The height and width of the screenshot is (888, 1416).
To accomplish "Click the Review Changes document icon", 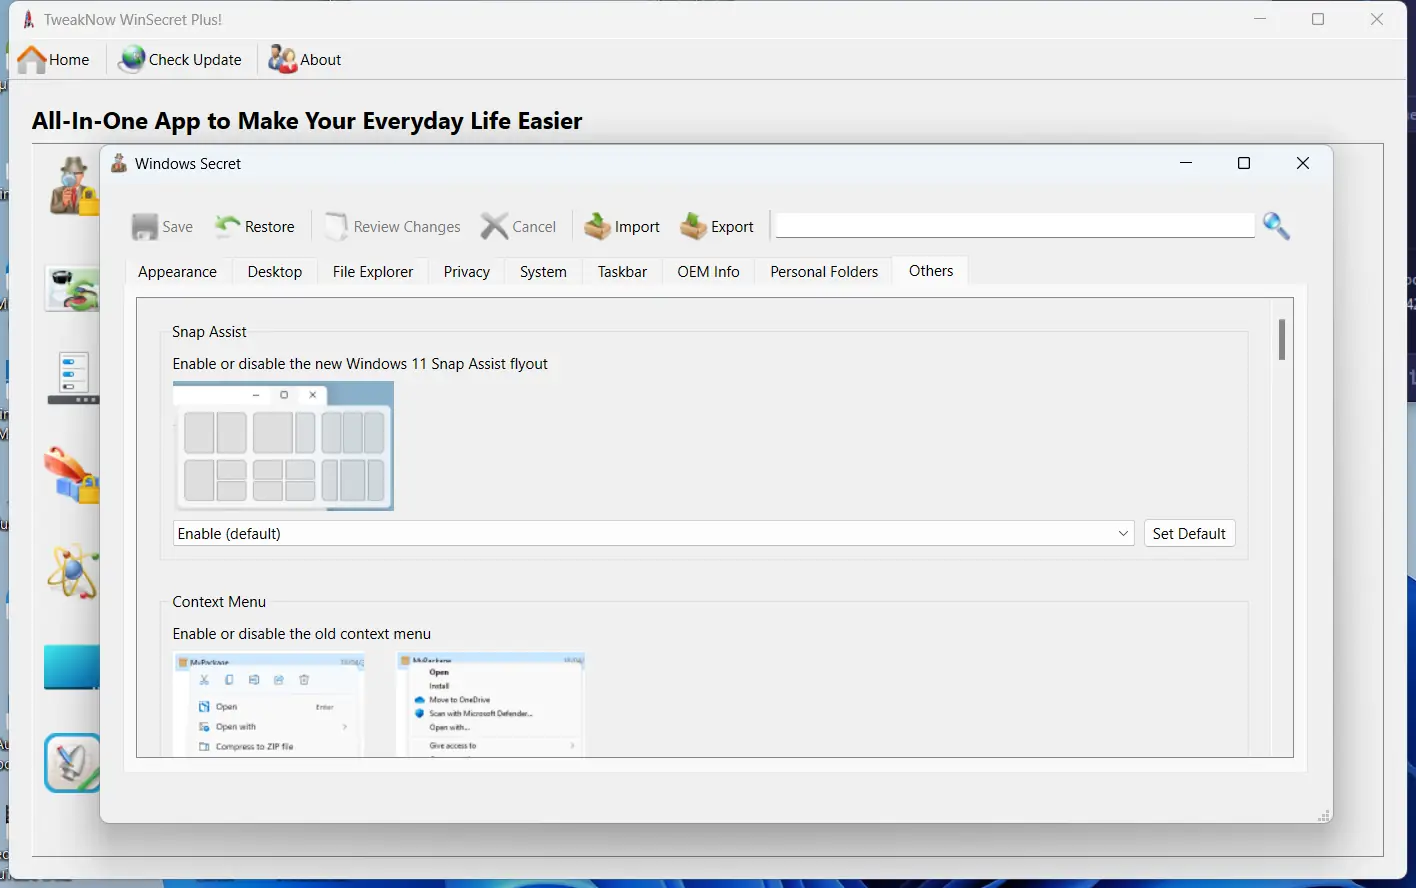I will click(336, 227).
